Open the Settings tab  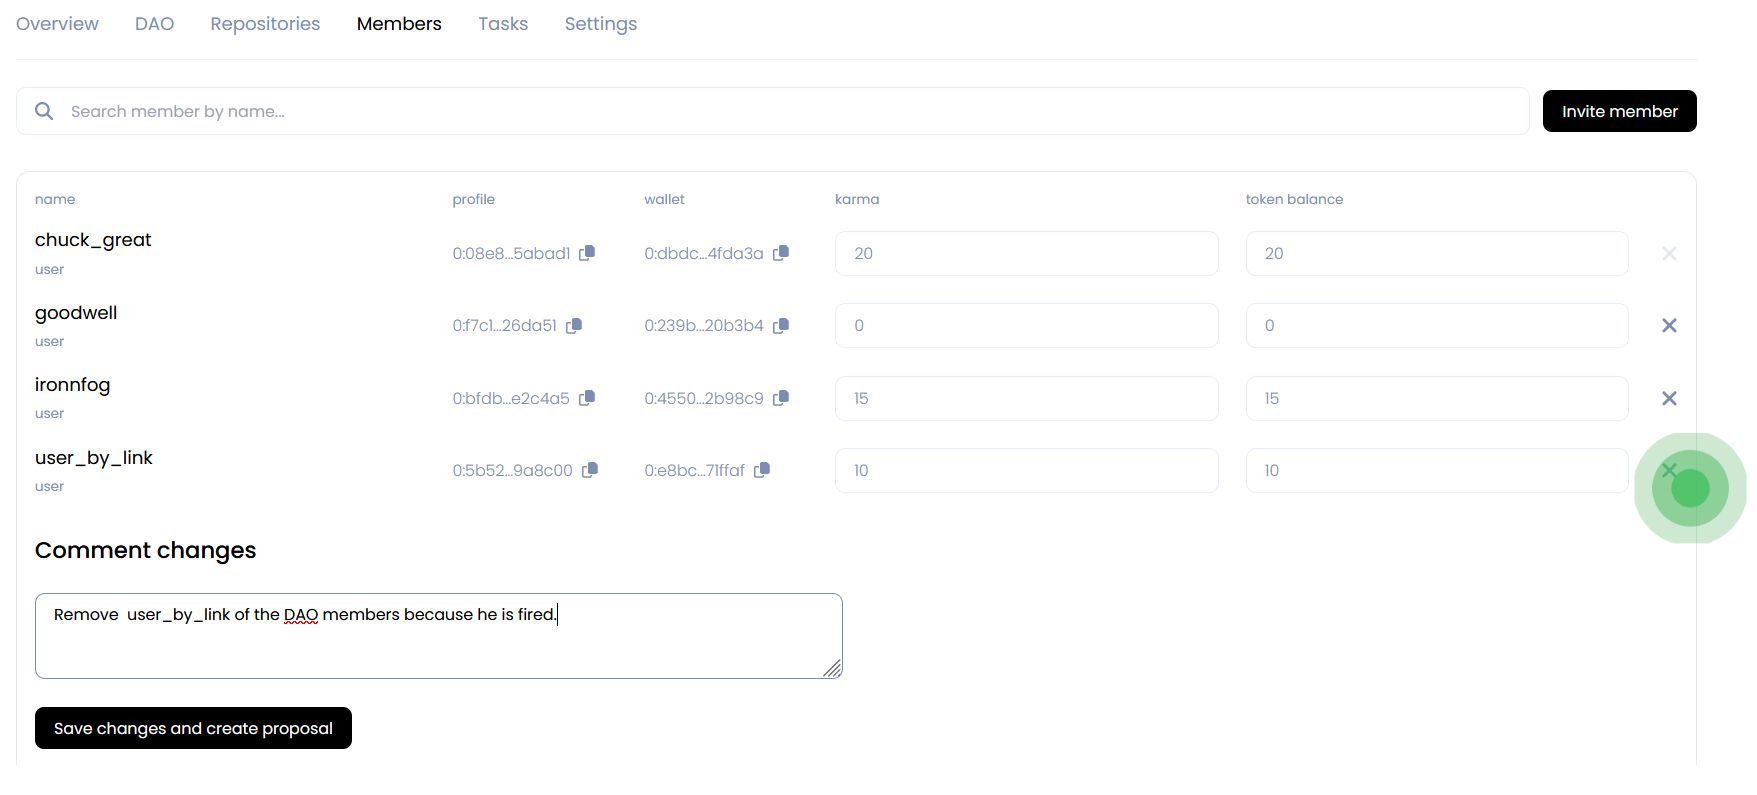pyautogui.click(x=600, y=24)
